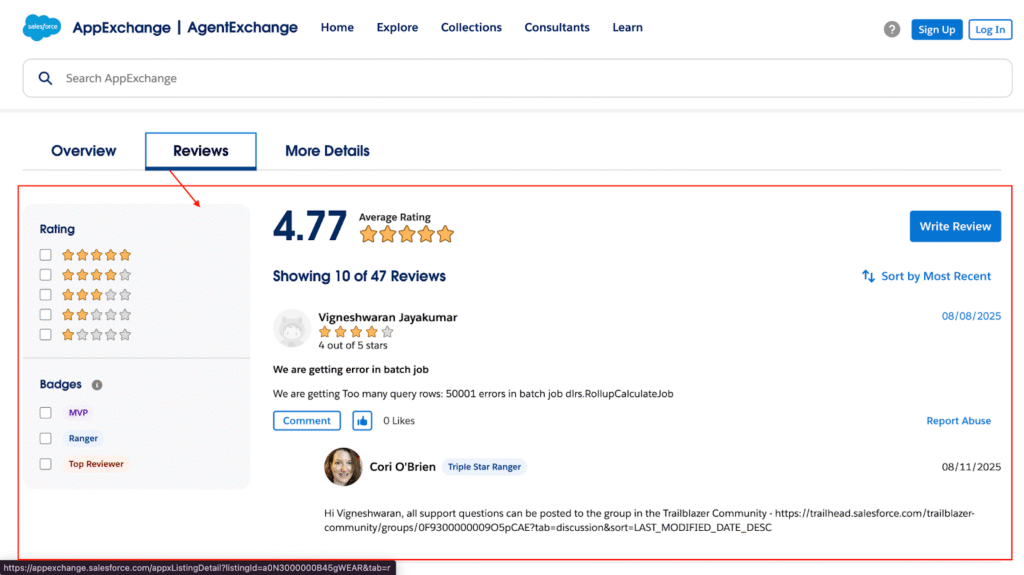
Task: Enable the Ranger badge filter
Action: pyautogui.click(x=45, y=438)
